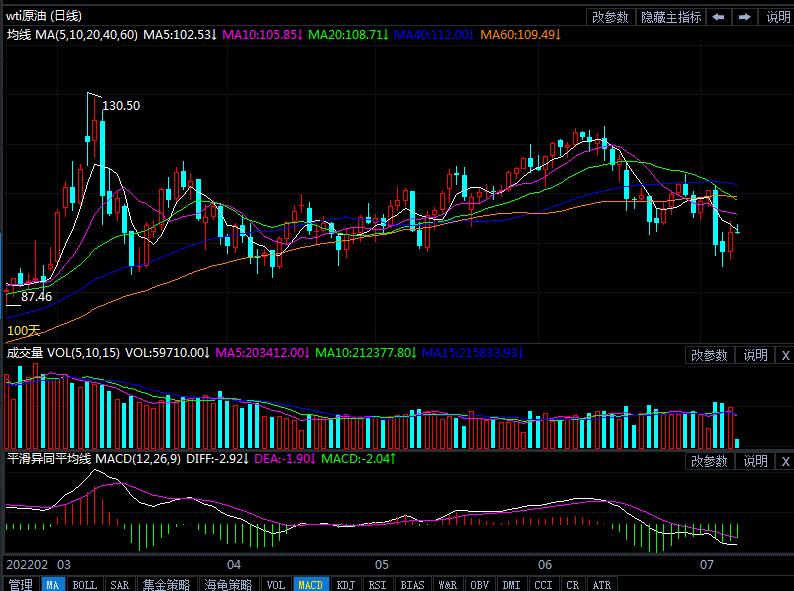Image resolution: width=794 pixels, height=591 pixels.
Task: Click 改参数 in the volume panel
Action: pyautogui.click(x=709, y=355)
